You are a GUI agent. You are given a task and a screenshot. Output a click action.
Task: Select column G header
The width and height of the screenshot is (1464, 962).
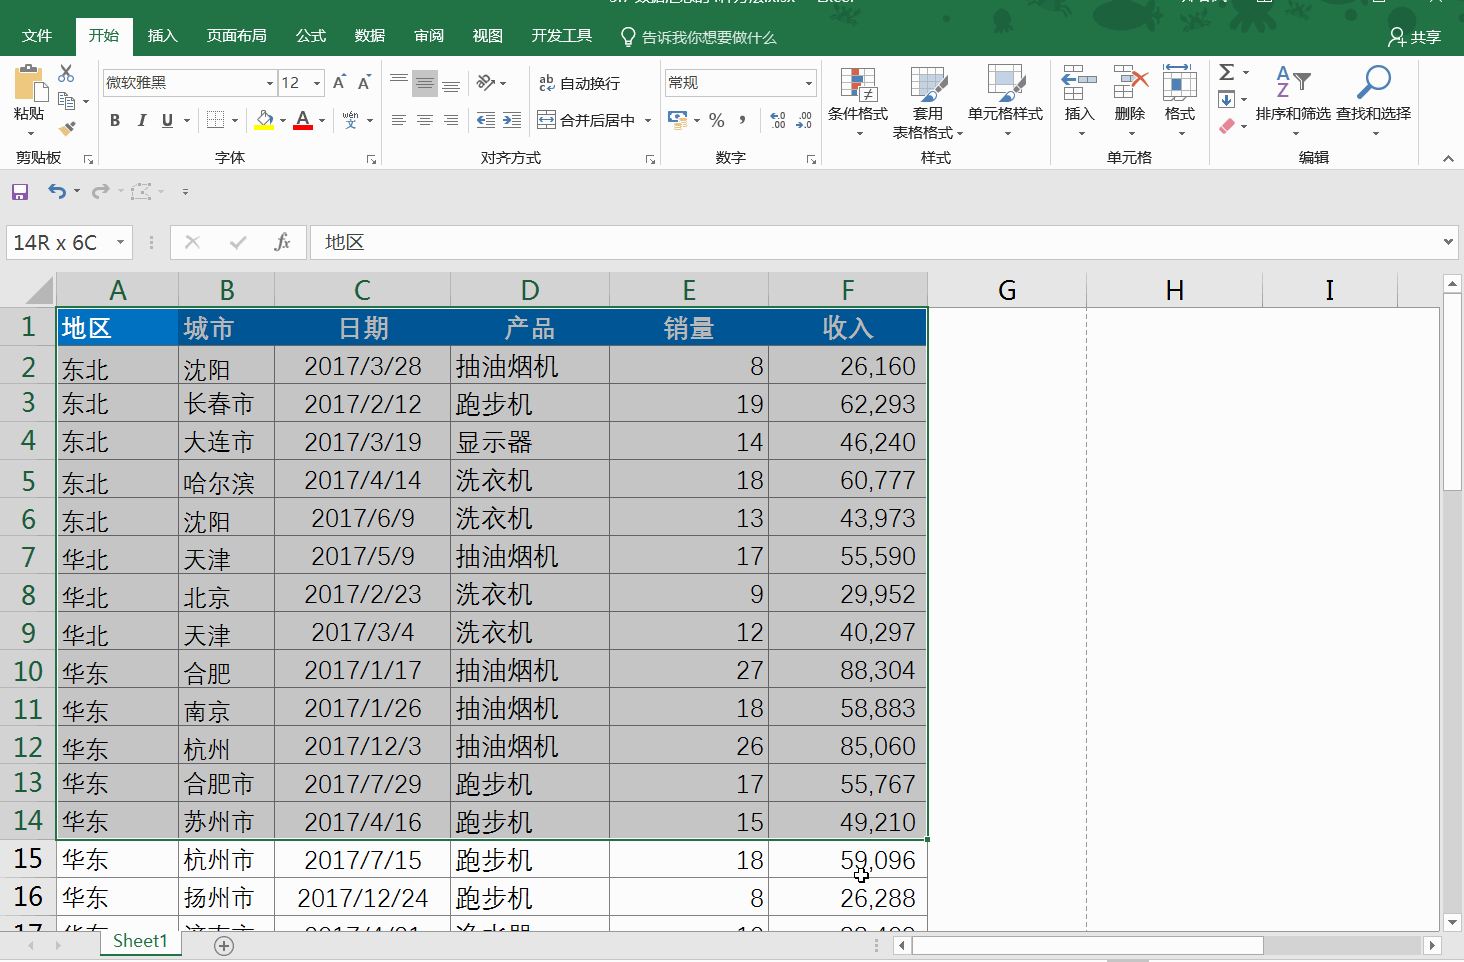point(1007,290)
